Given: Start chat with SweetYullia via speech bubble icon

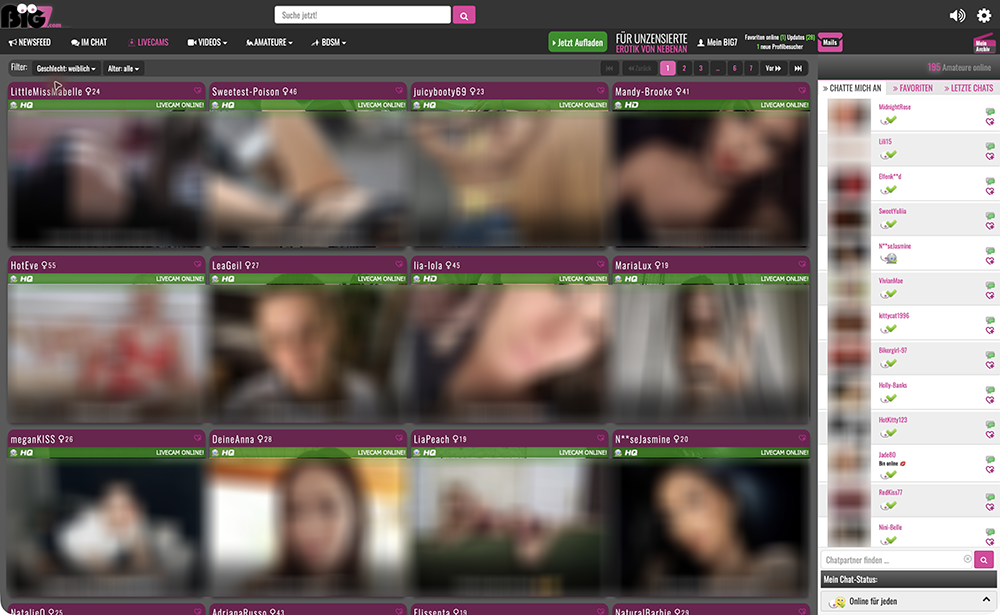Looking at the screenshot, I should 990,216.
